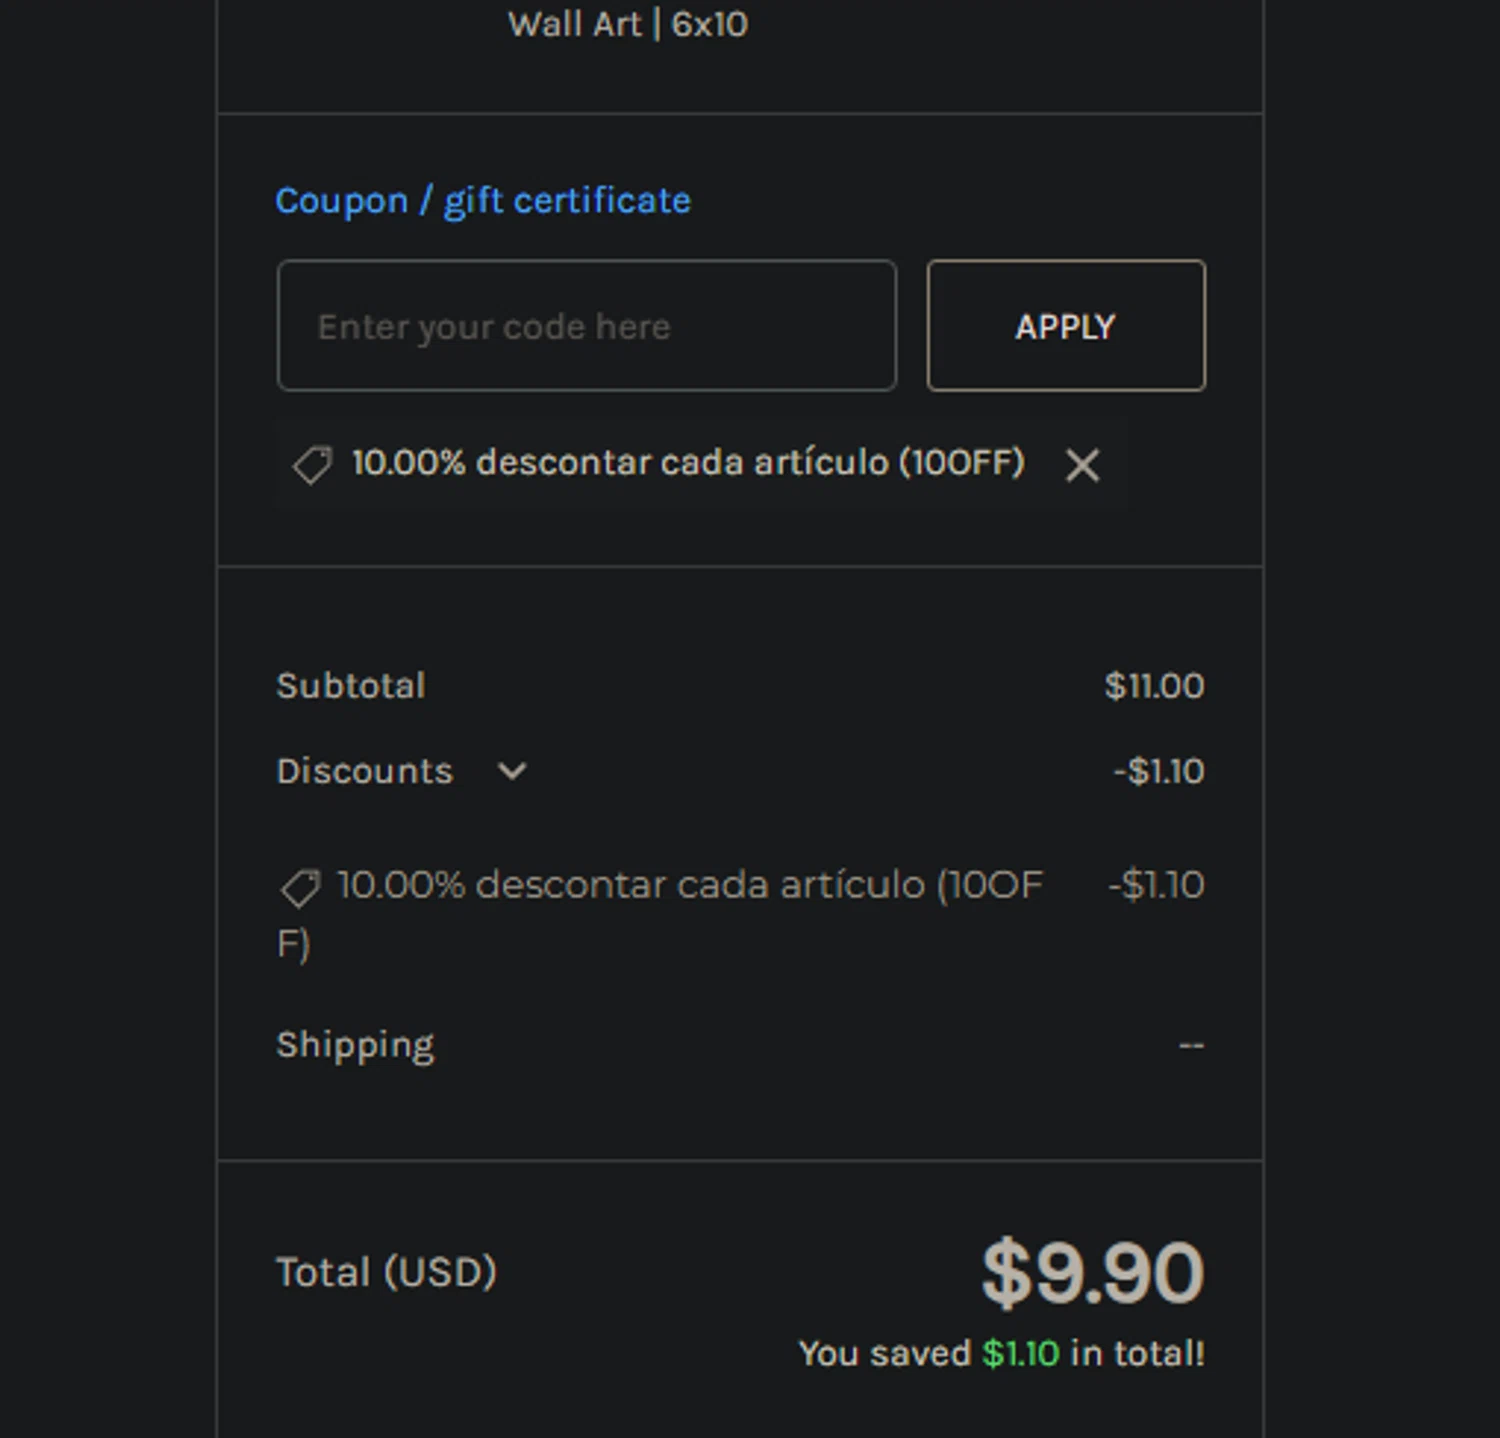Click the $11.00 subtotal amount
Viewport: 1500px width, 1438px height.
tap(1154, 686)
